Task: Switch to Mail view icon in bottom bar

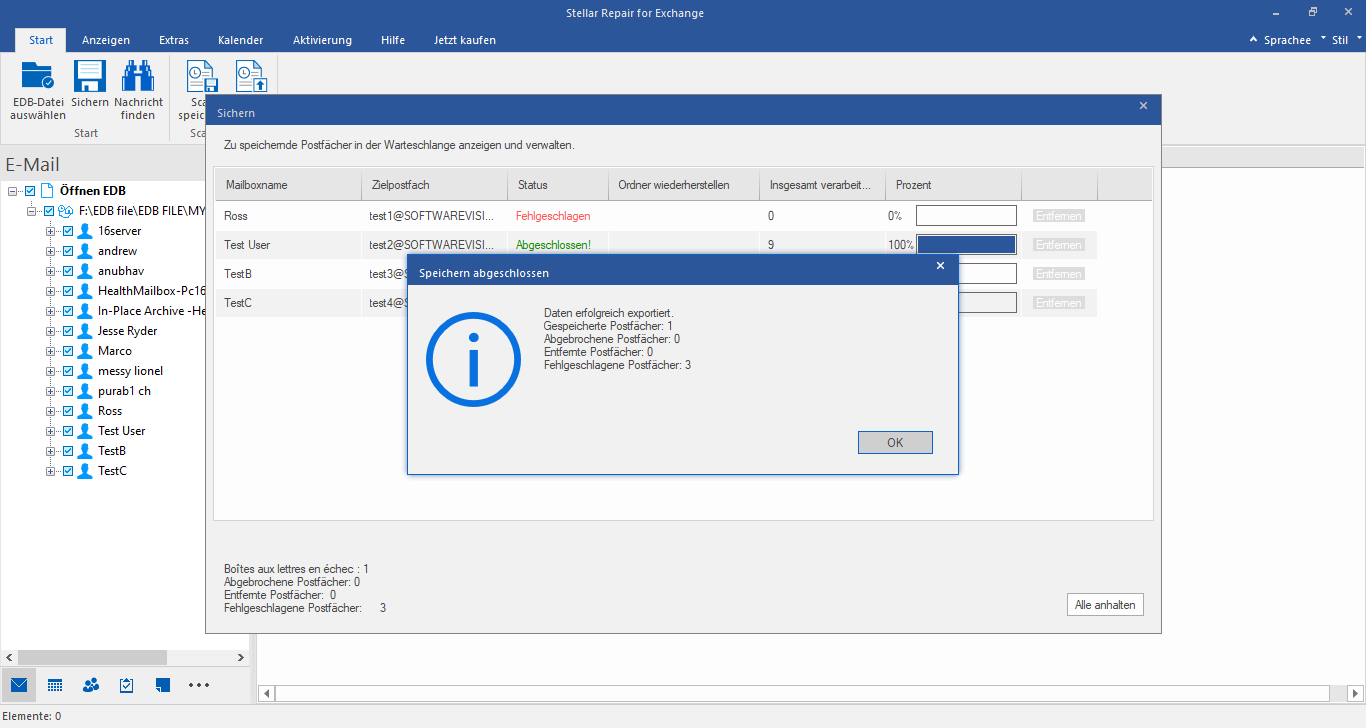Action: [19, 685]
